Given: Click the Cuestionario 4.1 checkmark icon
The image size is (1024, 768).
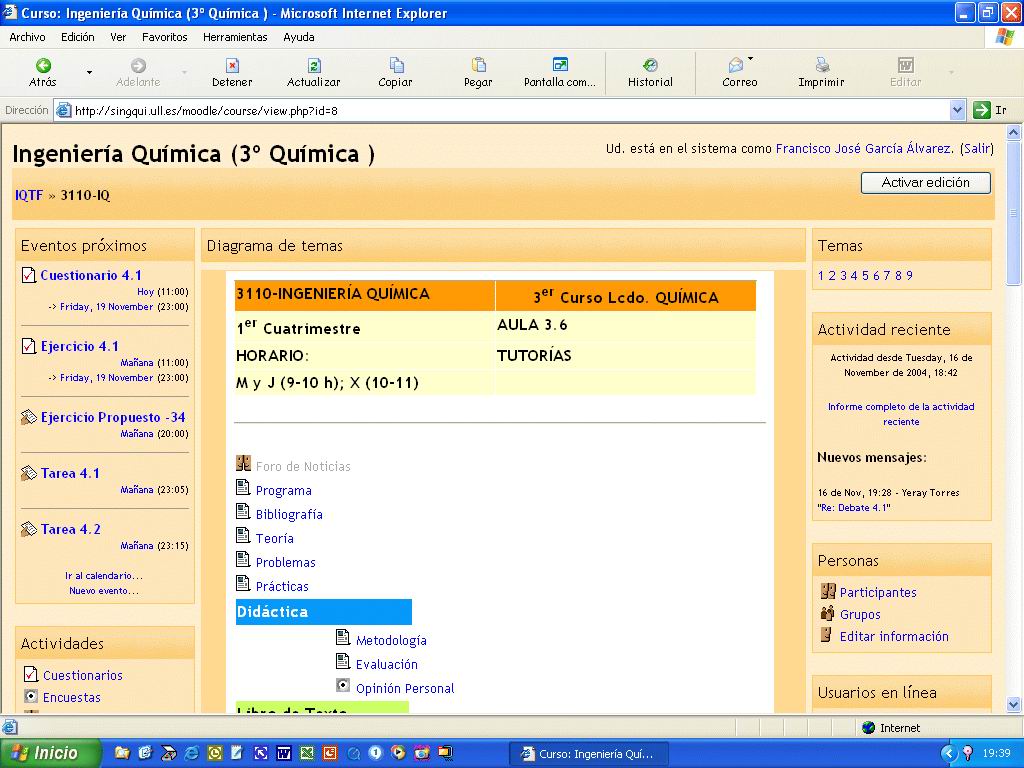Looking at the screenshot, I should click(x=28, y=275).
